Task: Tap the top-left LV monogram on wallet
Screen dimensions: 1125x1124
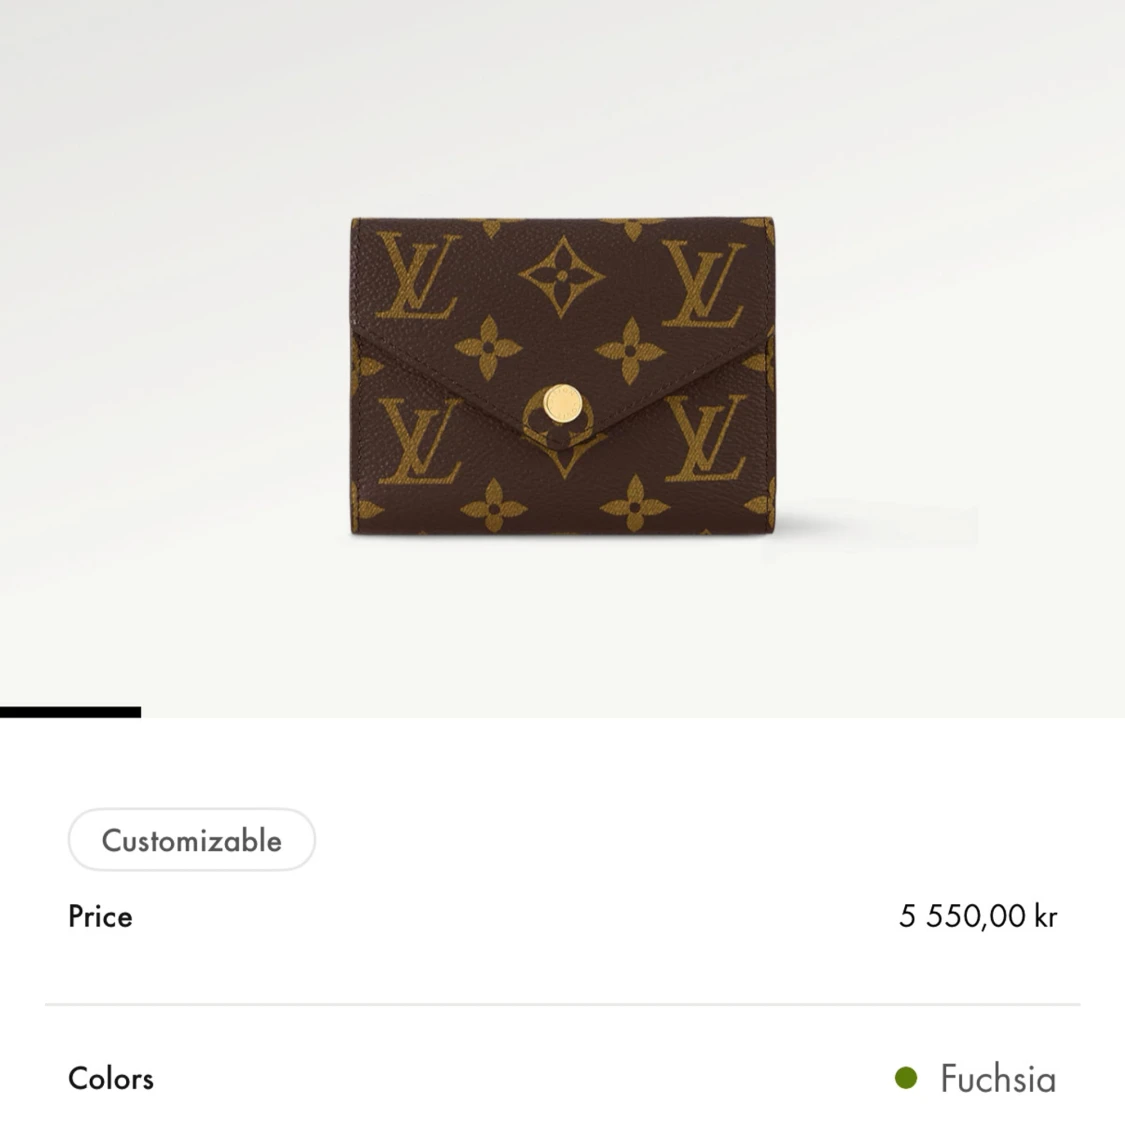Action: pos(418,275)
